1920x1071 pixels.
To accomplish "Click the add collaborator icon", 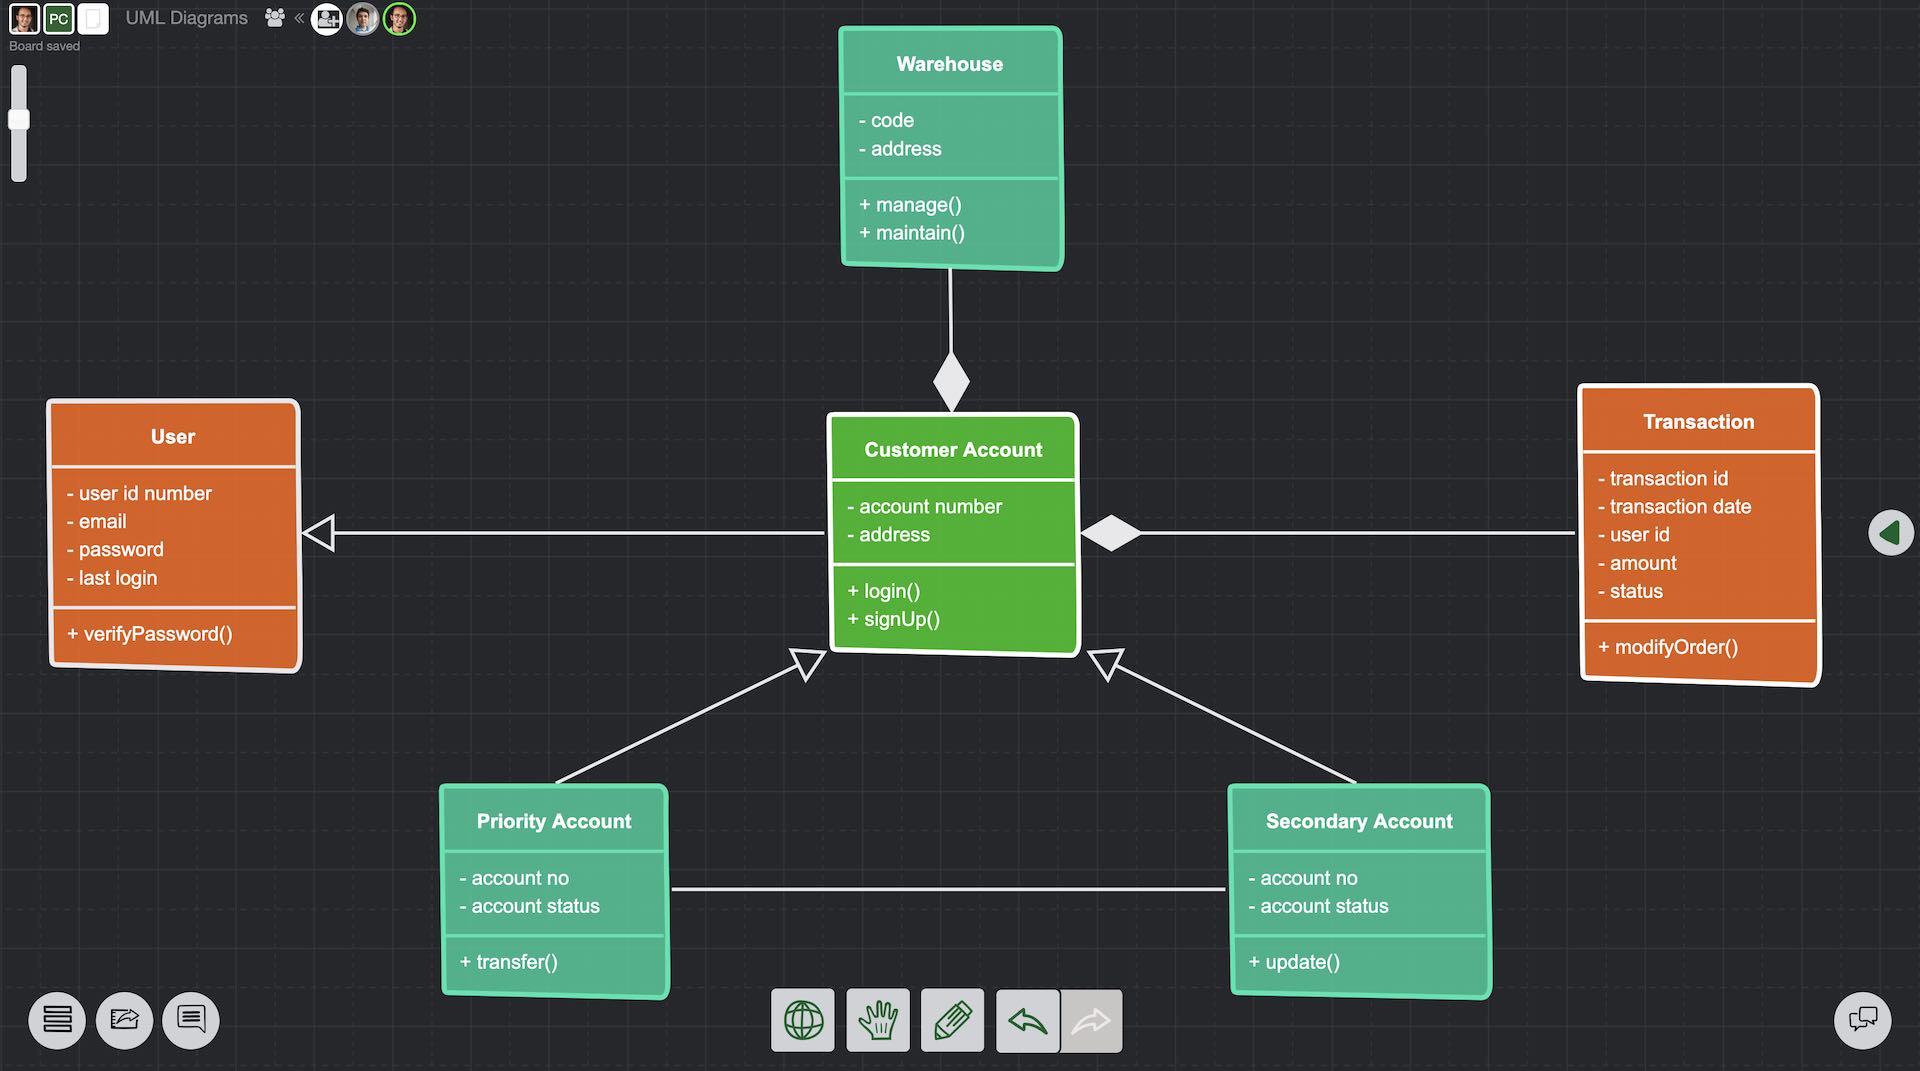I will tap(327, 18).
